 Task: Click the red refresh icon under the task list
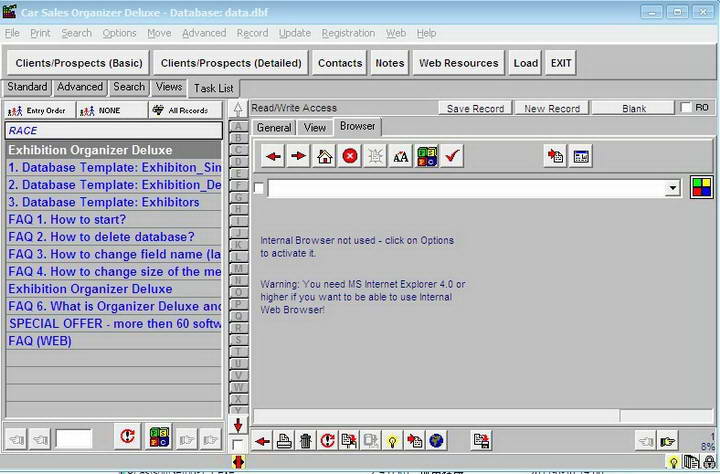click(127, 436)
